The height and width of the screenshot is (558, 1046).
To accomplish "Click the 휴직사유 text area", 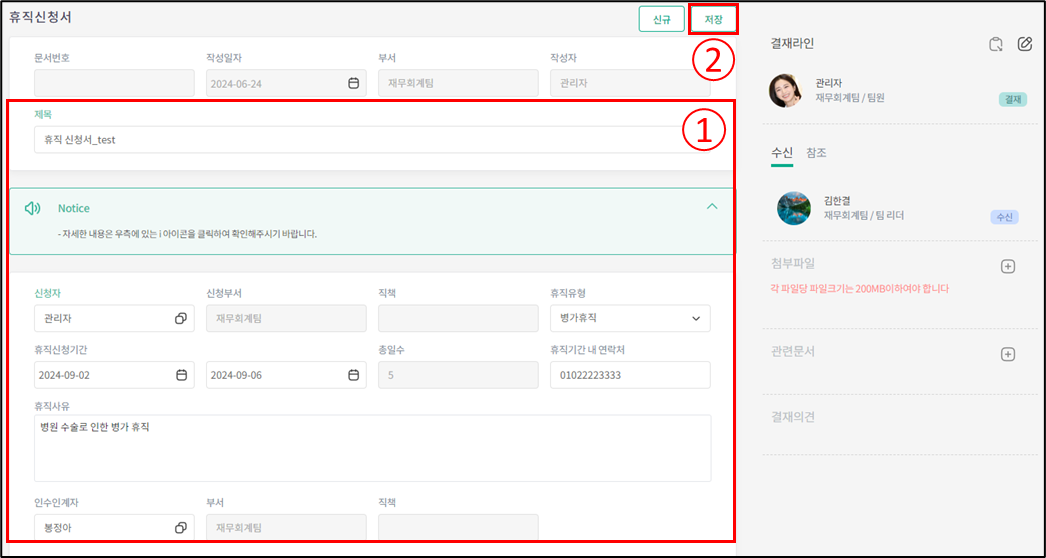I will click(x=372, y=448).
